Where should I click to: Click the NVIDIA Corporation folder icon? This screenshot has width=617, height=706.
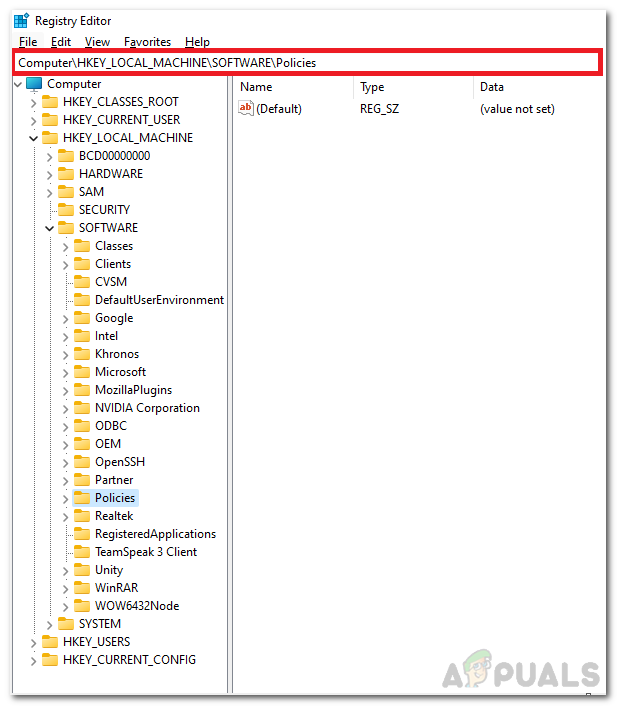pos(82,408)
